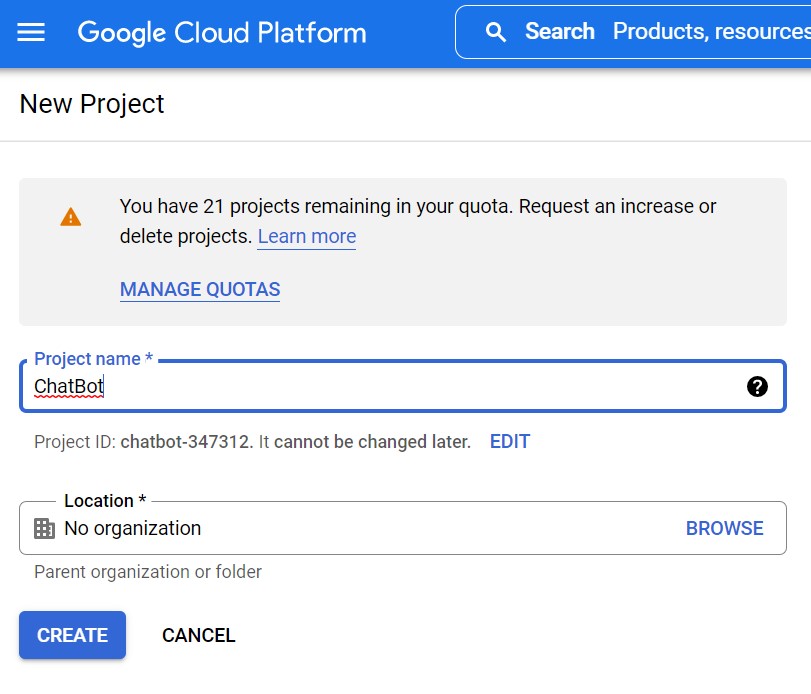Click the 'Project name *' field label
811x694 pixels.
(x=93, y=358)
